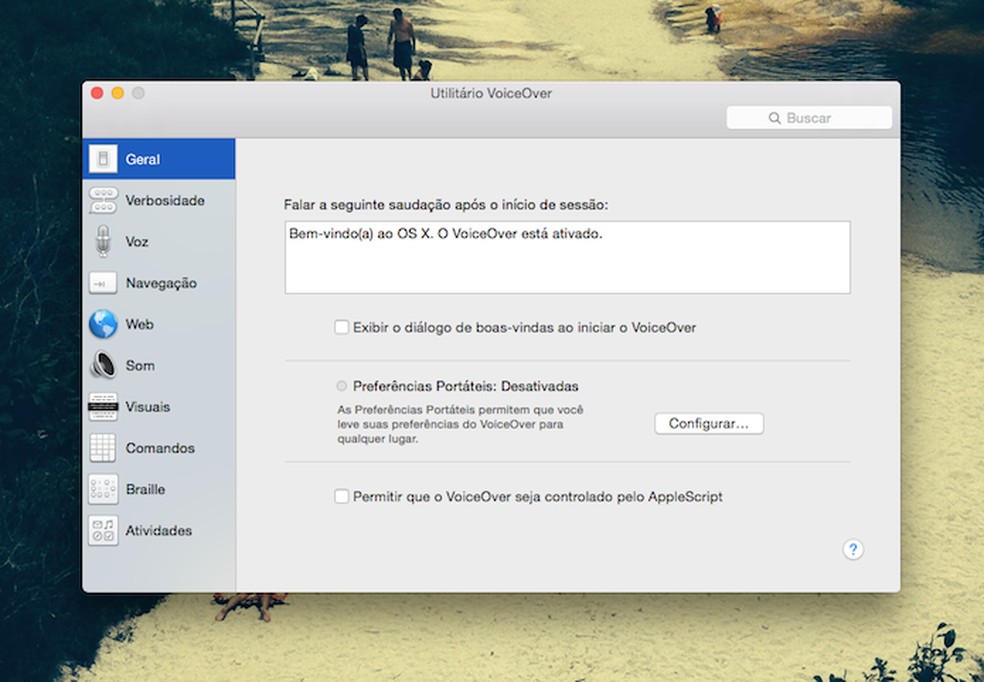Click the green zoom window control

[x=137, y=91]
